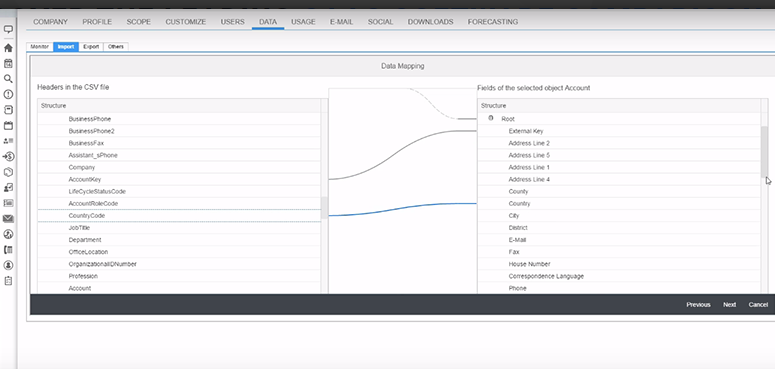Click the sidebar icon directly below the cube icon
The width and height of the screenshot is (775, 369).
[8, 187]
